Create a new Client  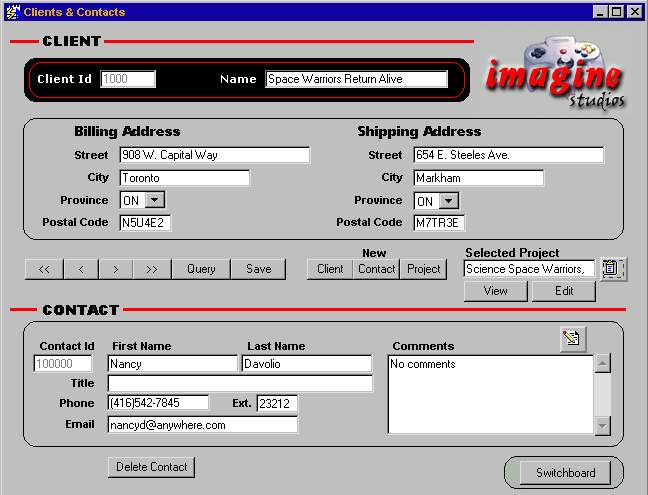330,269
